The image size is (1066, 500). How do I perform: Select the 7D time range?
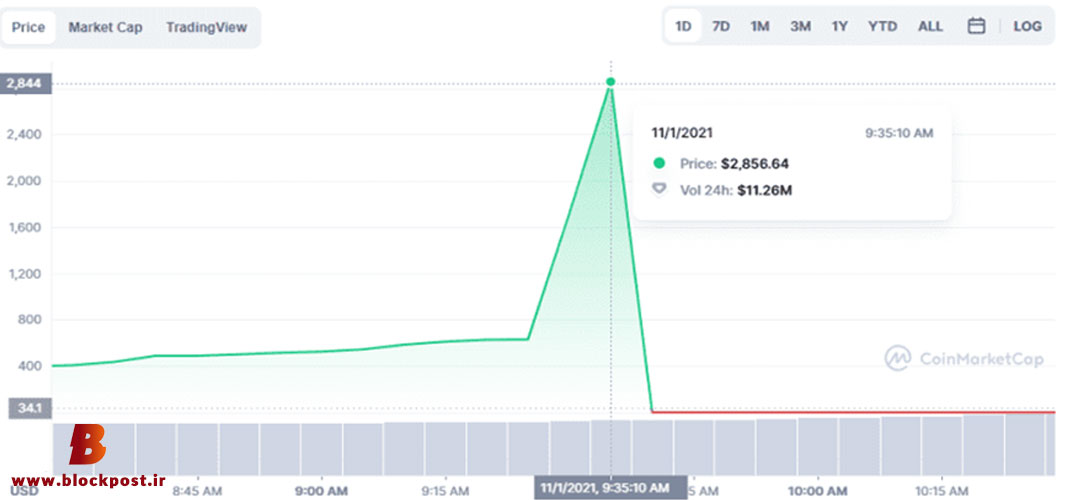pos(721,27)
